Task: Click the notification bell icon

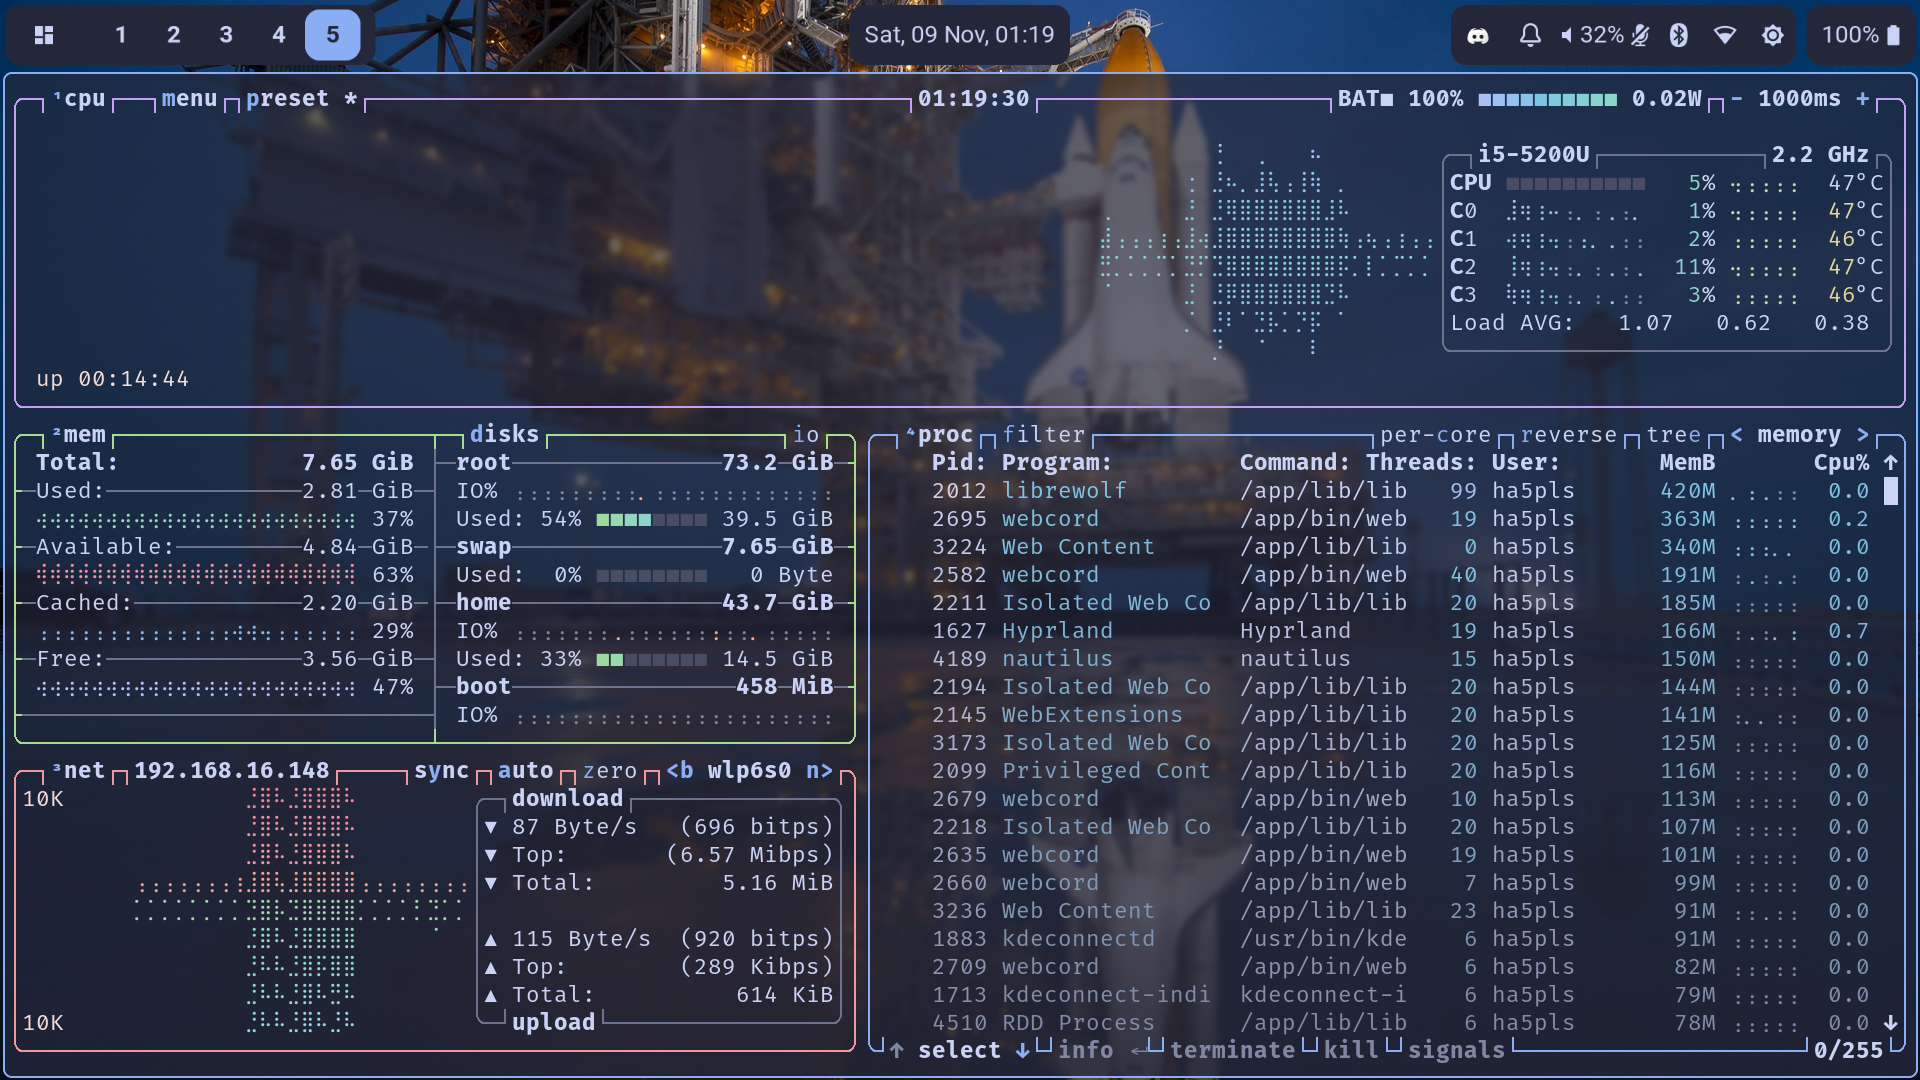Action: coord(1530,36)
